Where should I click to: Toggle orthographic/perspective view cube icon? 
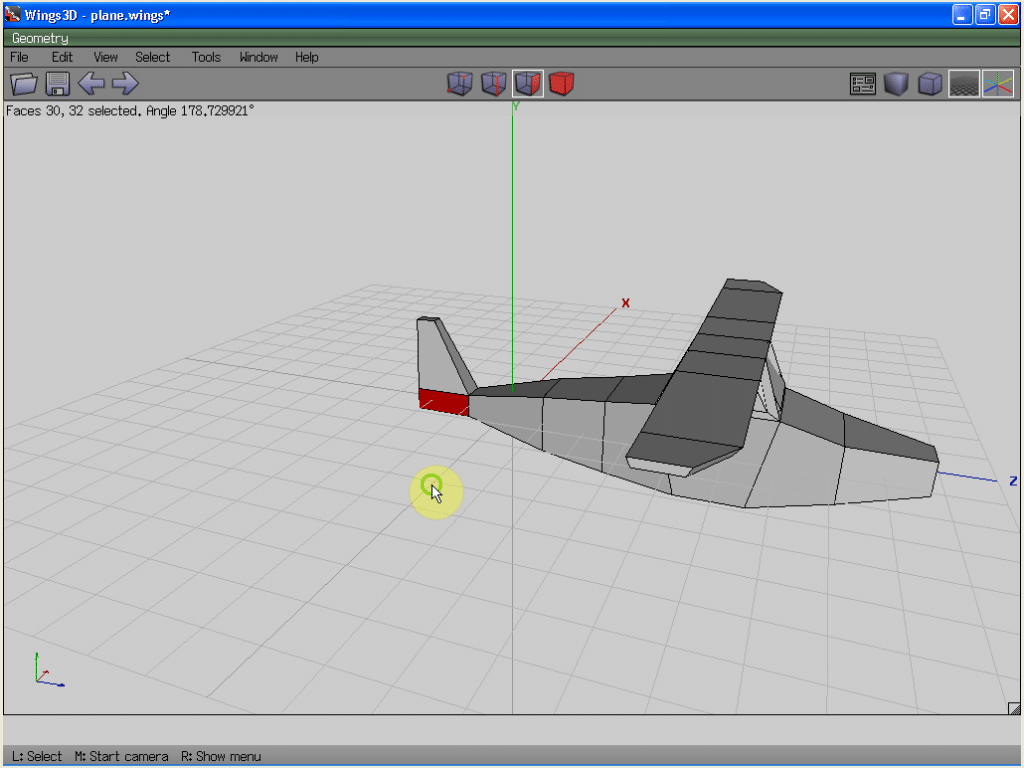click(x=930, y=84)
